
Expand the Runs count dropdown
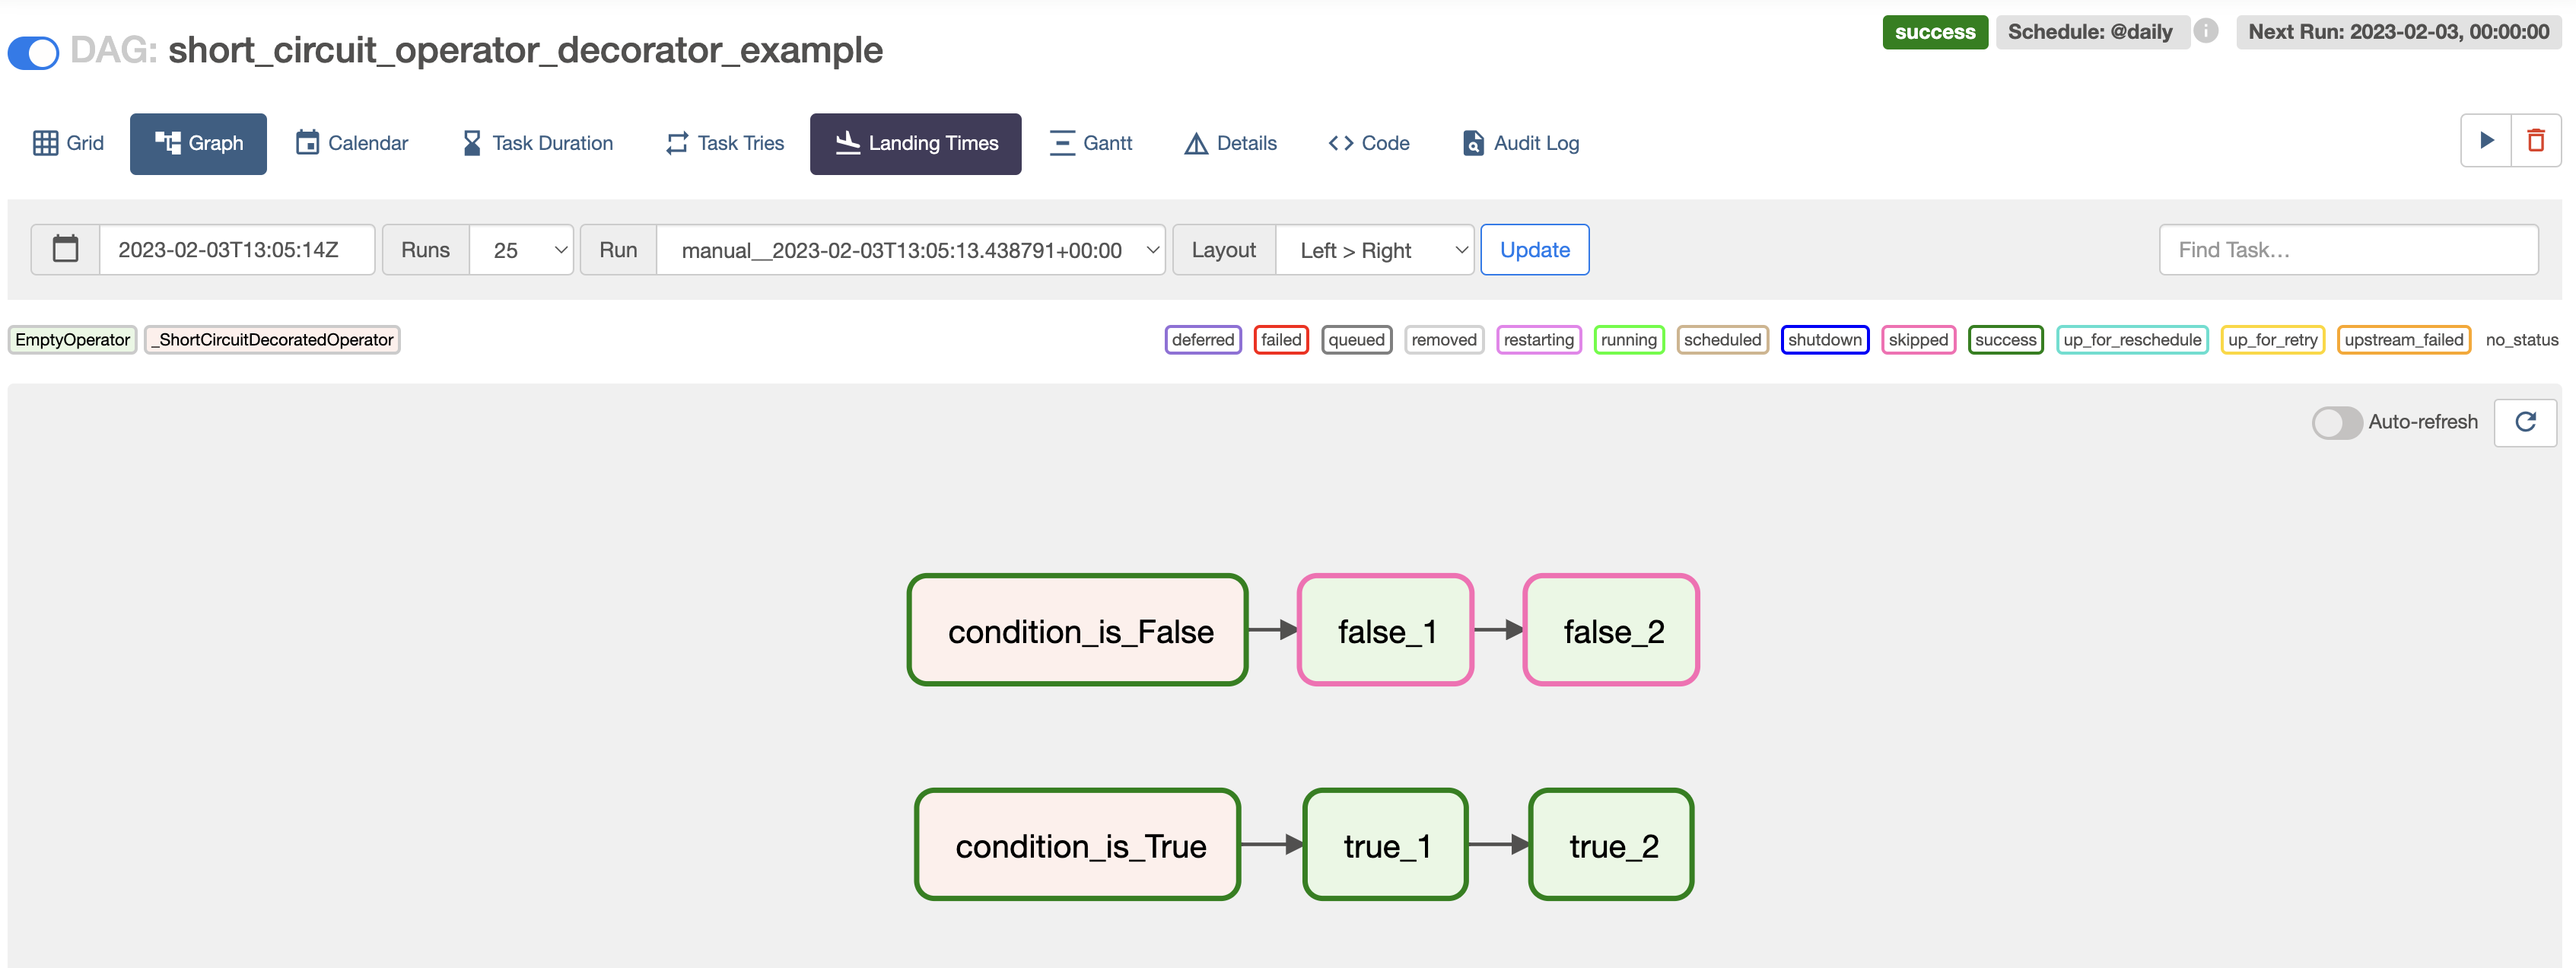pos(519,250)
